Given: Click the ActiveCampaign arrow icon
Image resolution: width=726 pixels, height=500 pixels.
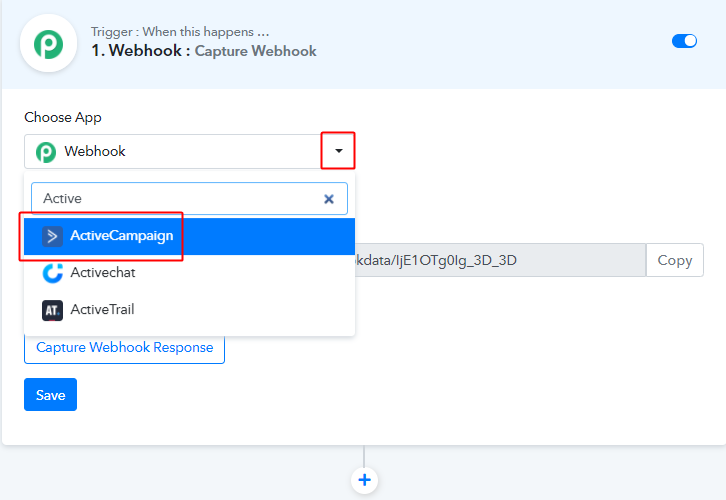Looking at the screenshot, I should pyautogui.click(x=52, y=236).
